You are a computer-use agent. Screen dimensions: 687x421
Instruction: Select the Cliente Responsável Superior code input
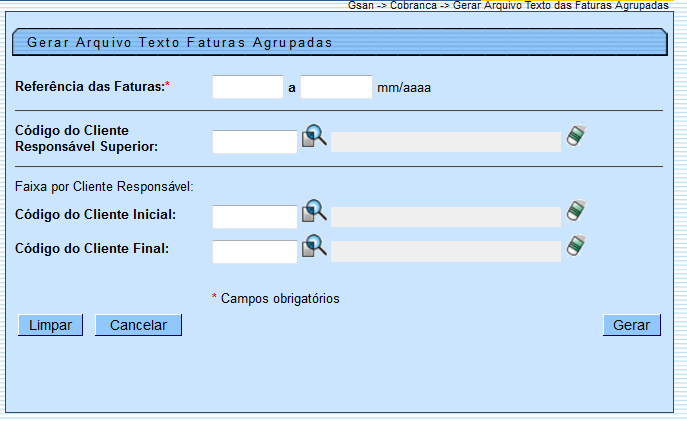click(255, 142)
